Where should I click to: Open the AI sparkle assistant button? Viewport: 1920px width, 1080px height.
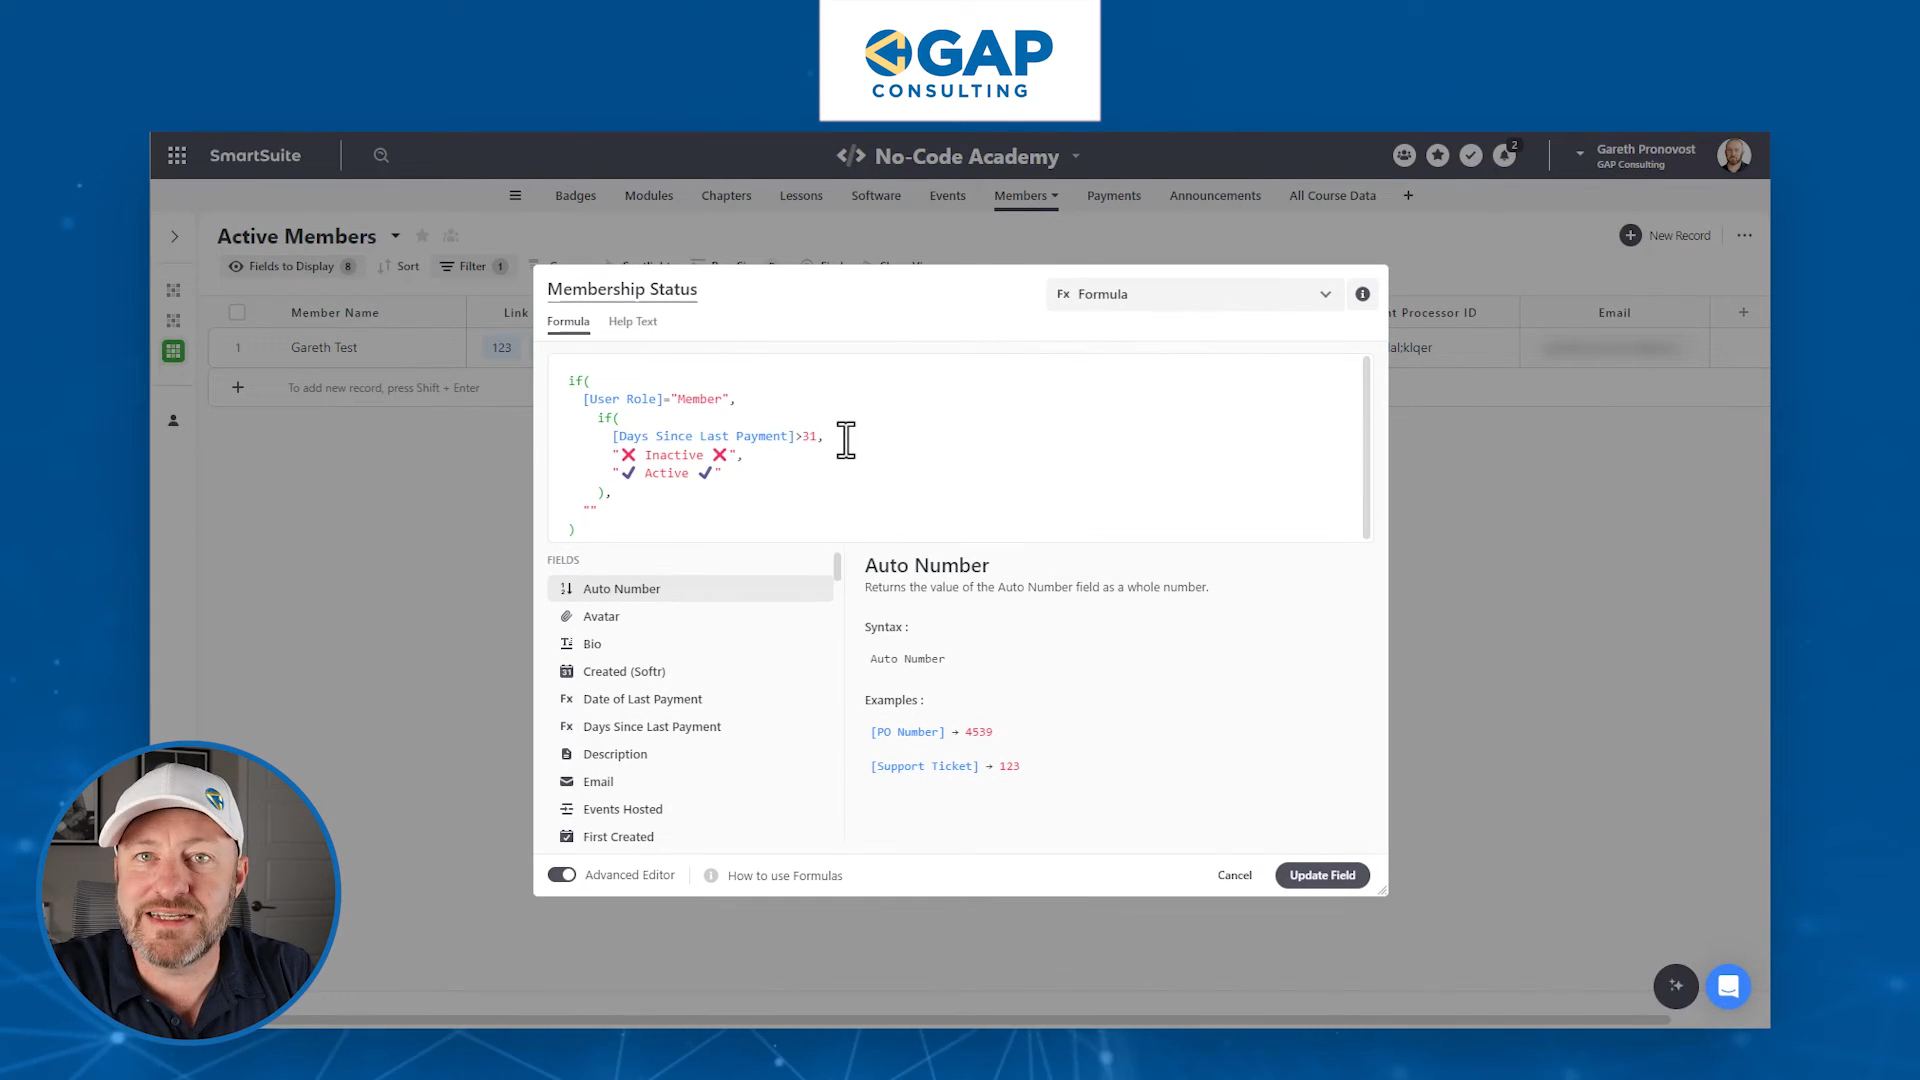1676,986
